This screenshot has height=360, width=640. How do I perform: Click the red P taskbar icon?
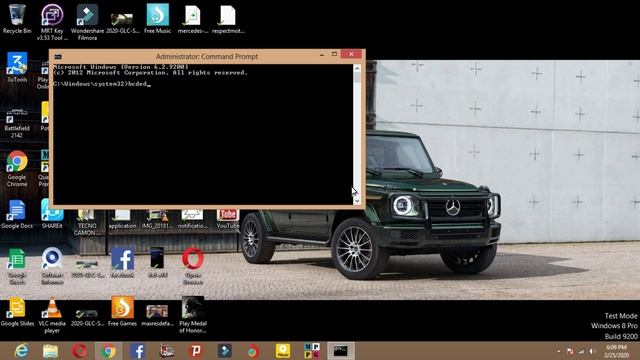pyautogui.click(x=196, y=351)
